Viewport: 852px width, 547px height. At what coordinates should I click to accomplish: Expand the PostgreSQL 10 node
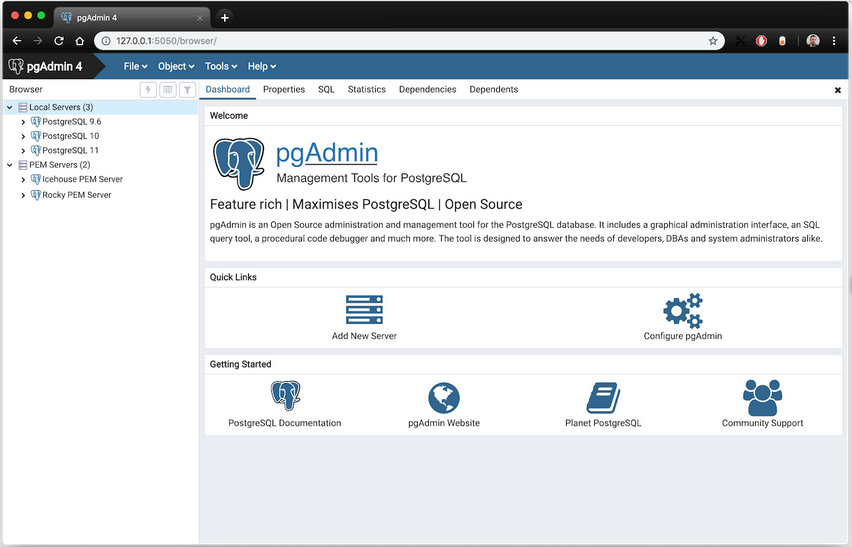[23, 136]
